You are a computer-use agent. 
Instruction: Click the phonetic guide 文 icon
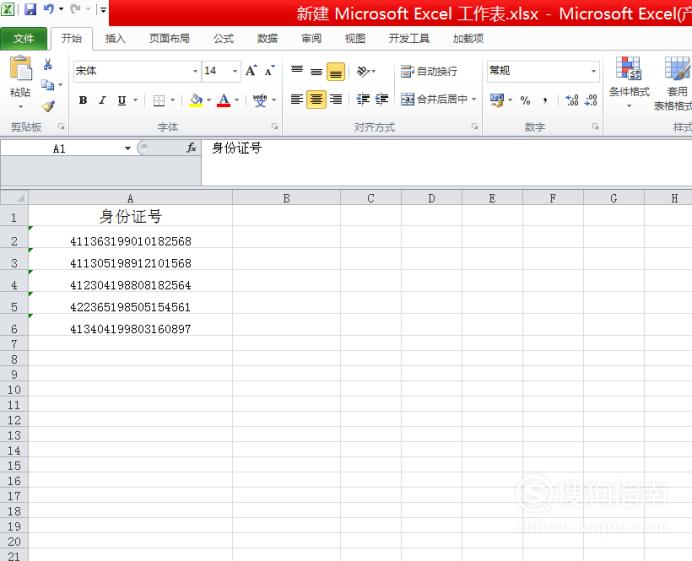click(x=260, y=100)
